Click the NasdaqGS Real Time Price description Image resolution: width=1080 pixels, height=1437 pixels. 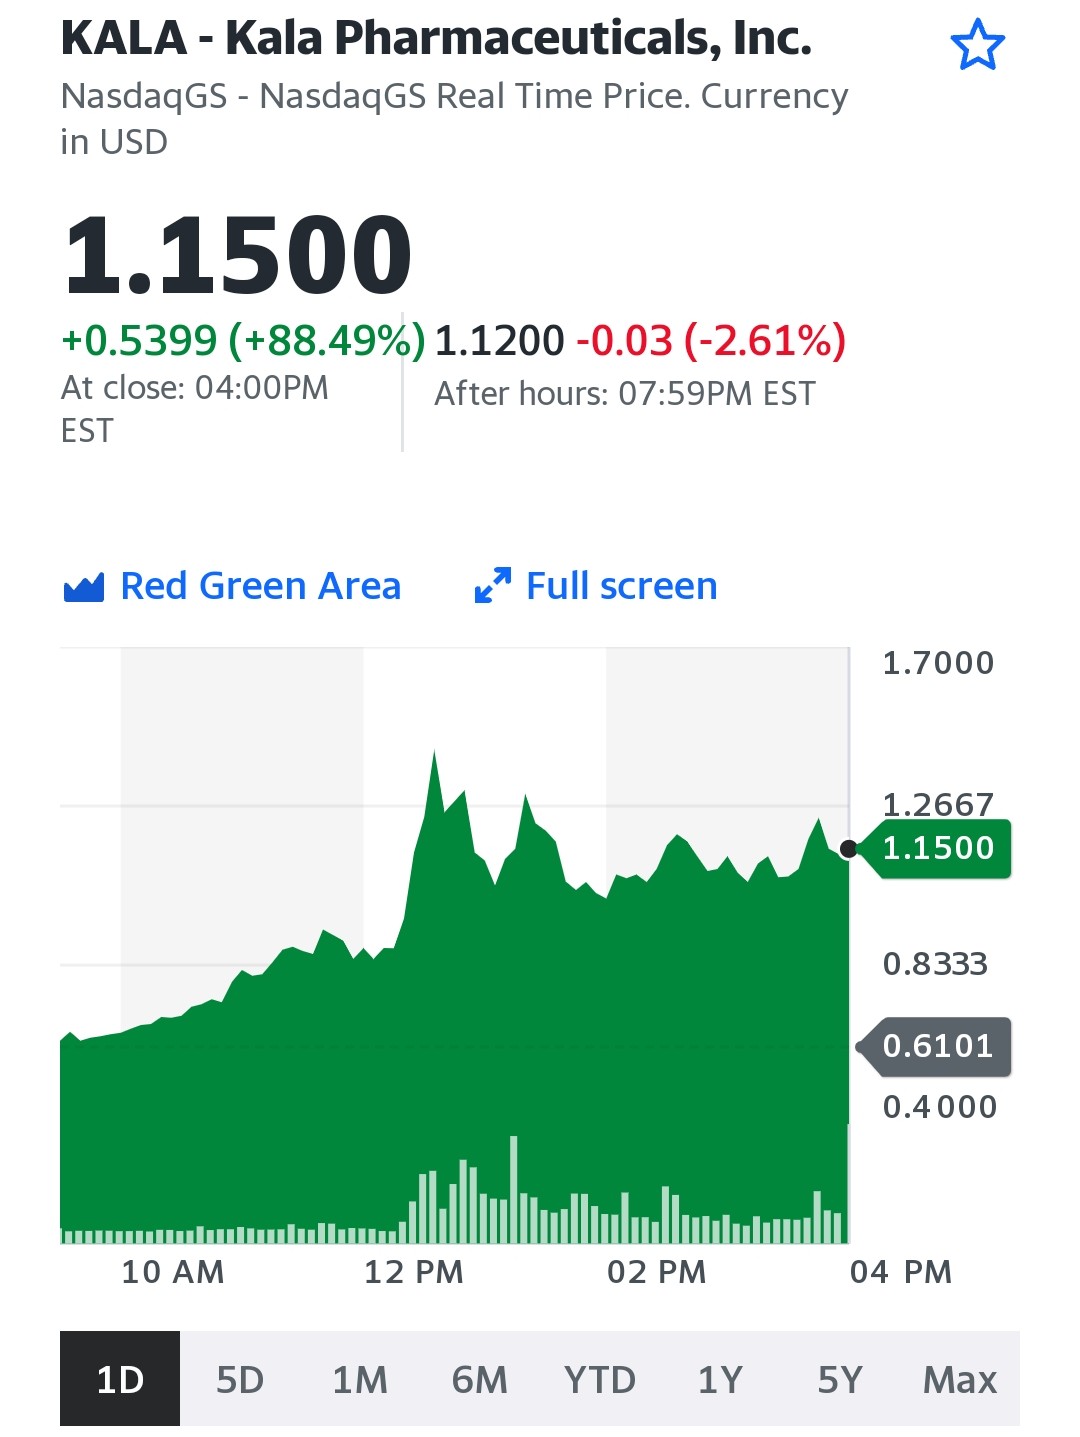click(454, 118)
